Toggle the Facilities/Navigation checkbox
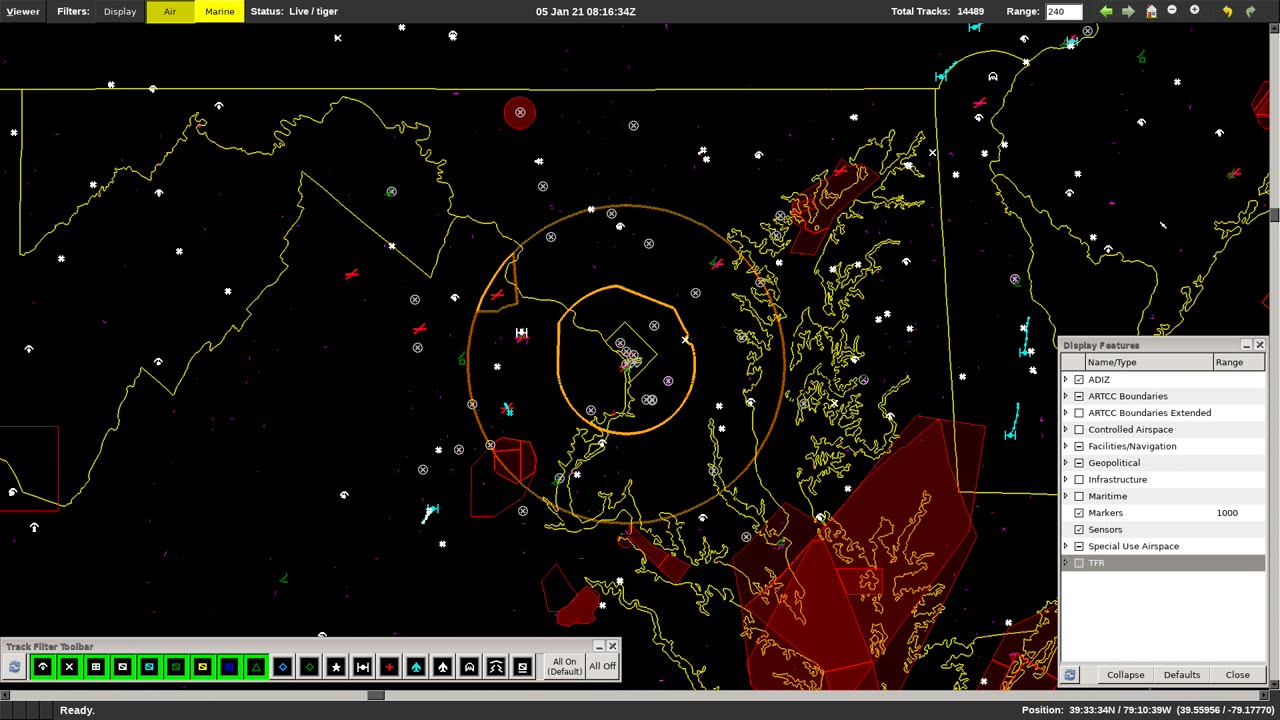This screenshot has width=1280, height=720. coord(1079,446)
